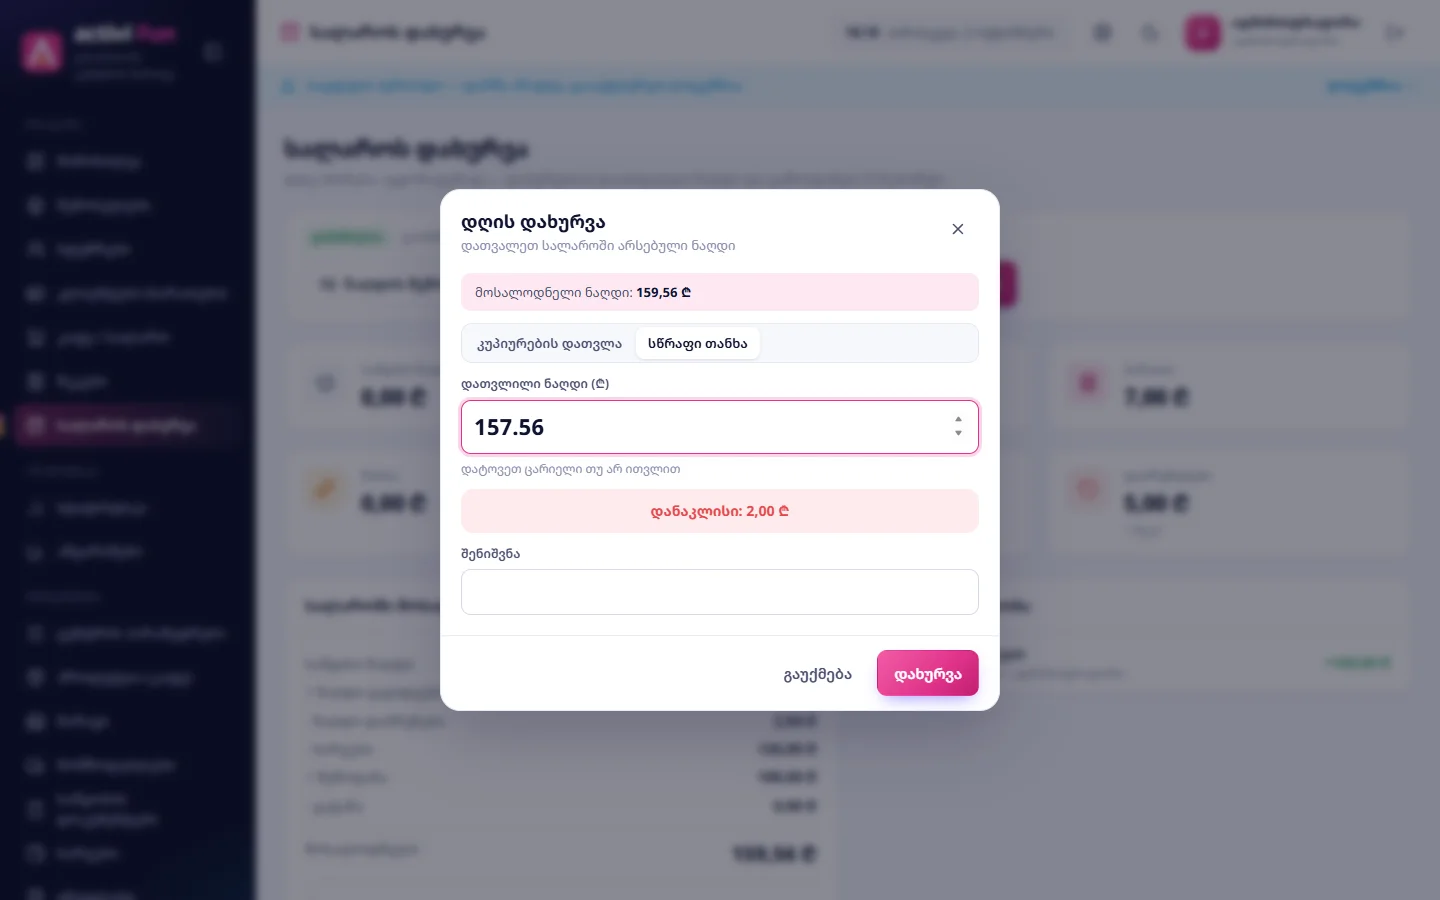Increase counted cash with up stepper arrow
Screen dimensions: 1440x900
point(958,420)
